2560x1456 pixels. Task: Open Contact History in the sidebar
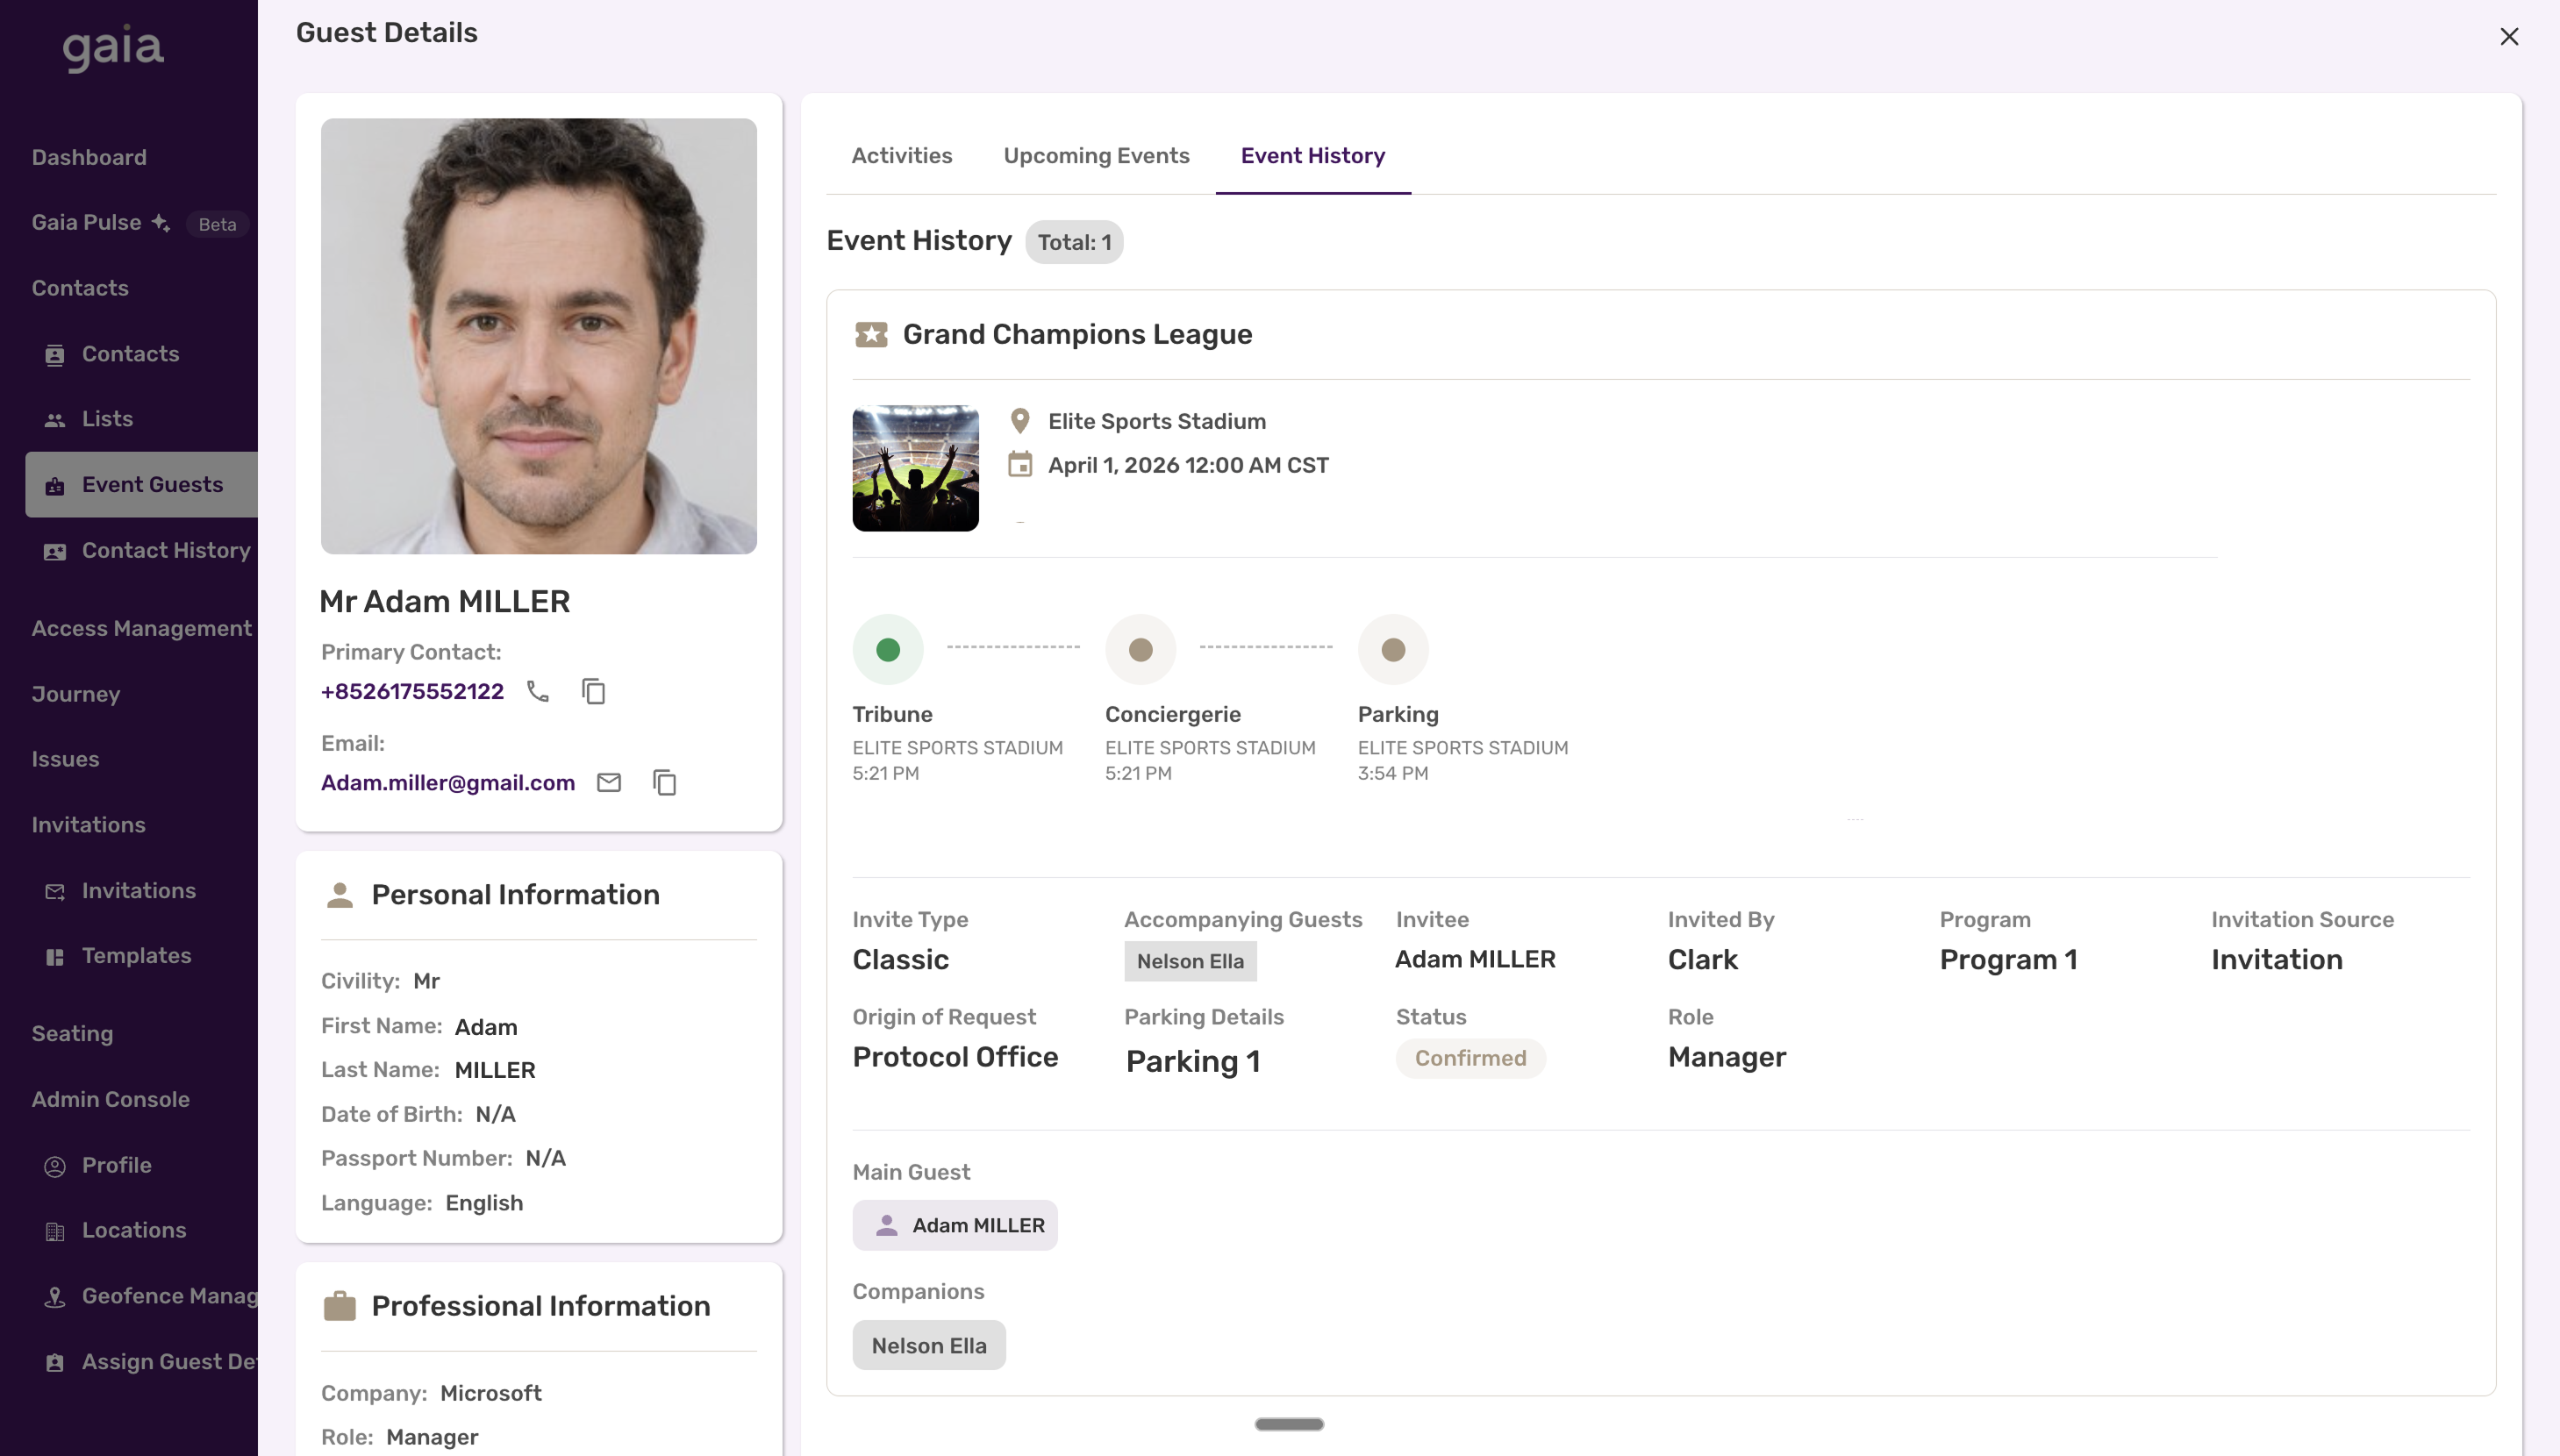click(x=165, y=550)
